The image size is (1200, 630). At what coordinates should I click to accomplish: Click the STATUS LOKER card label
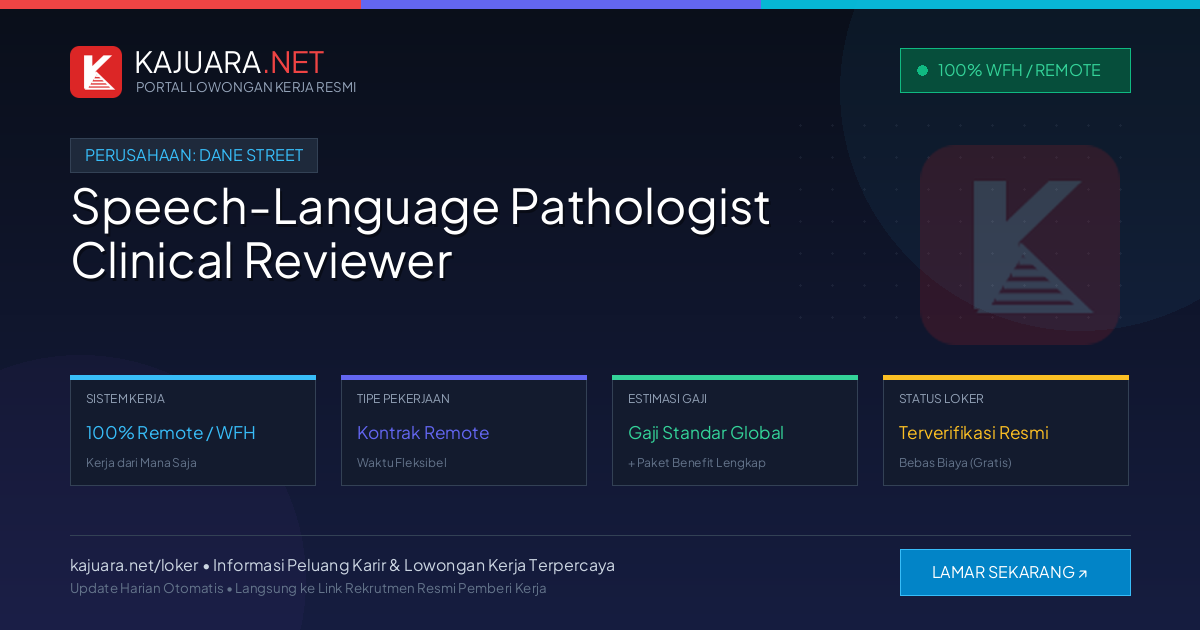941,399
